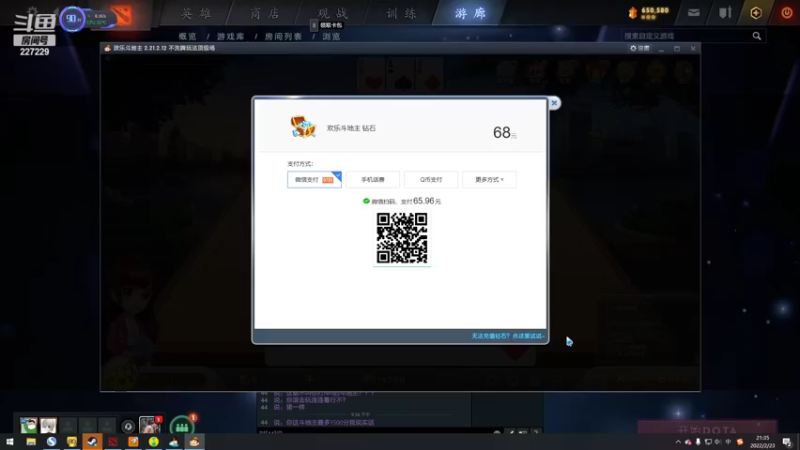Maximize the 欢乐斗地主 window
800x450 pixels.
pos(677,48)
